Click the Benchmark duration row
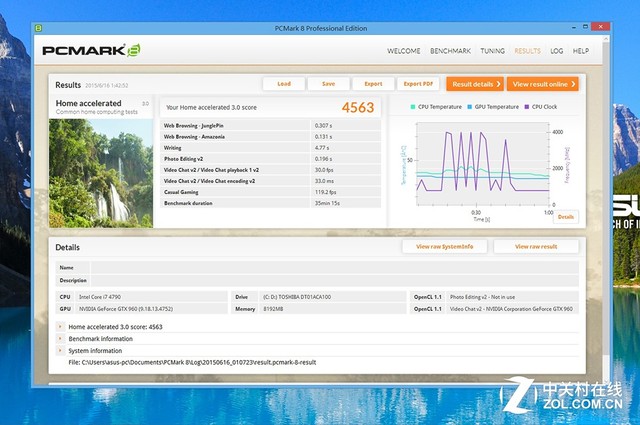Viewport: 640px width, 425px height. point(271,203)
